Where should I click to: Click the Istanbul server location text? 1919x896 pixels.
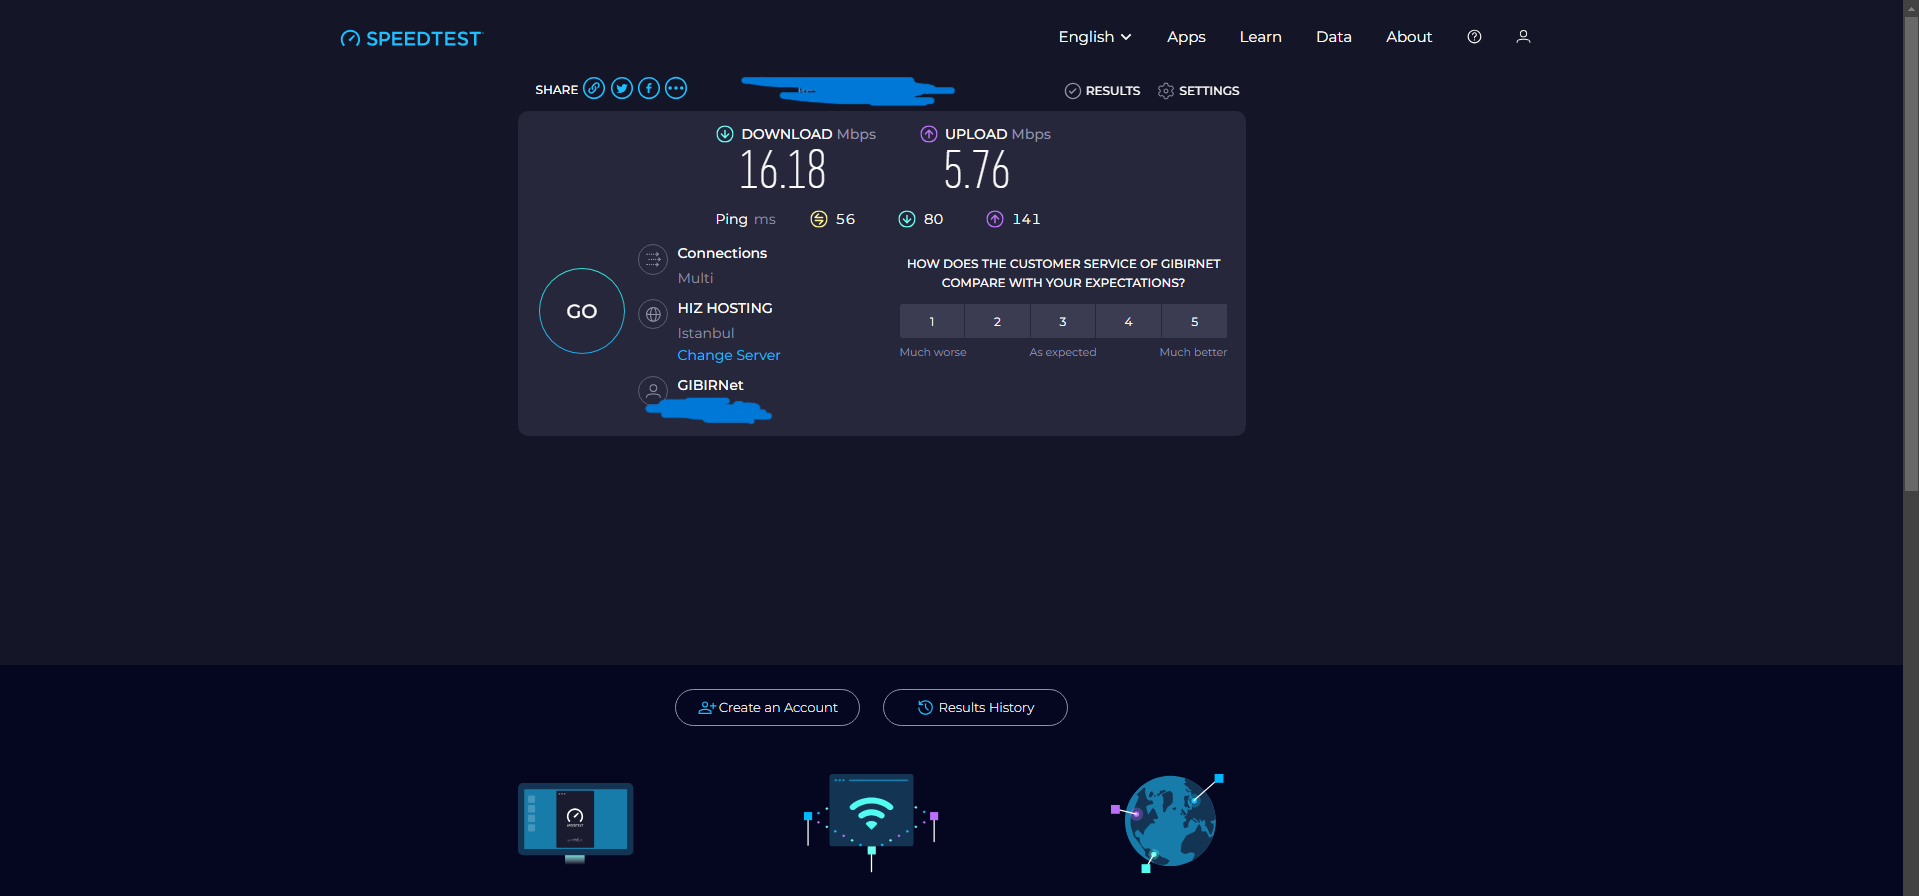(x=706, y=333)
